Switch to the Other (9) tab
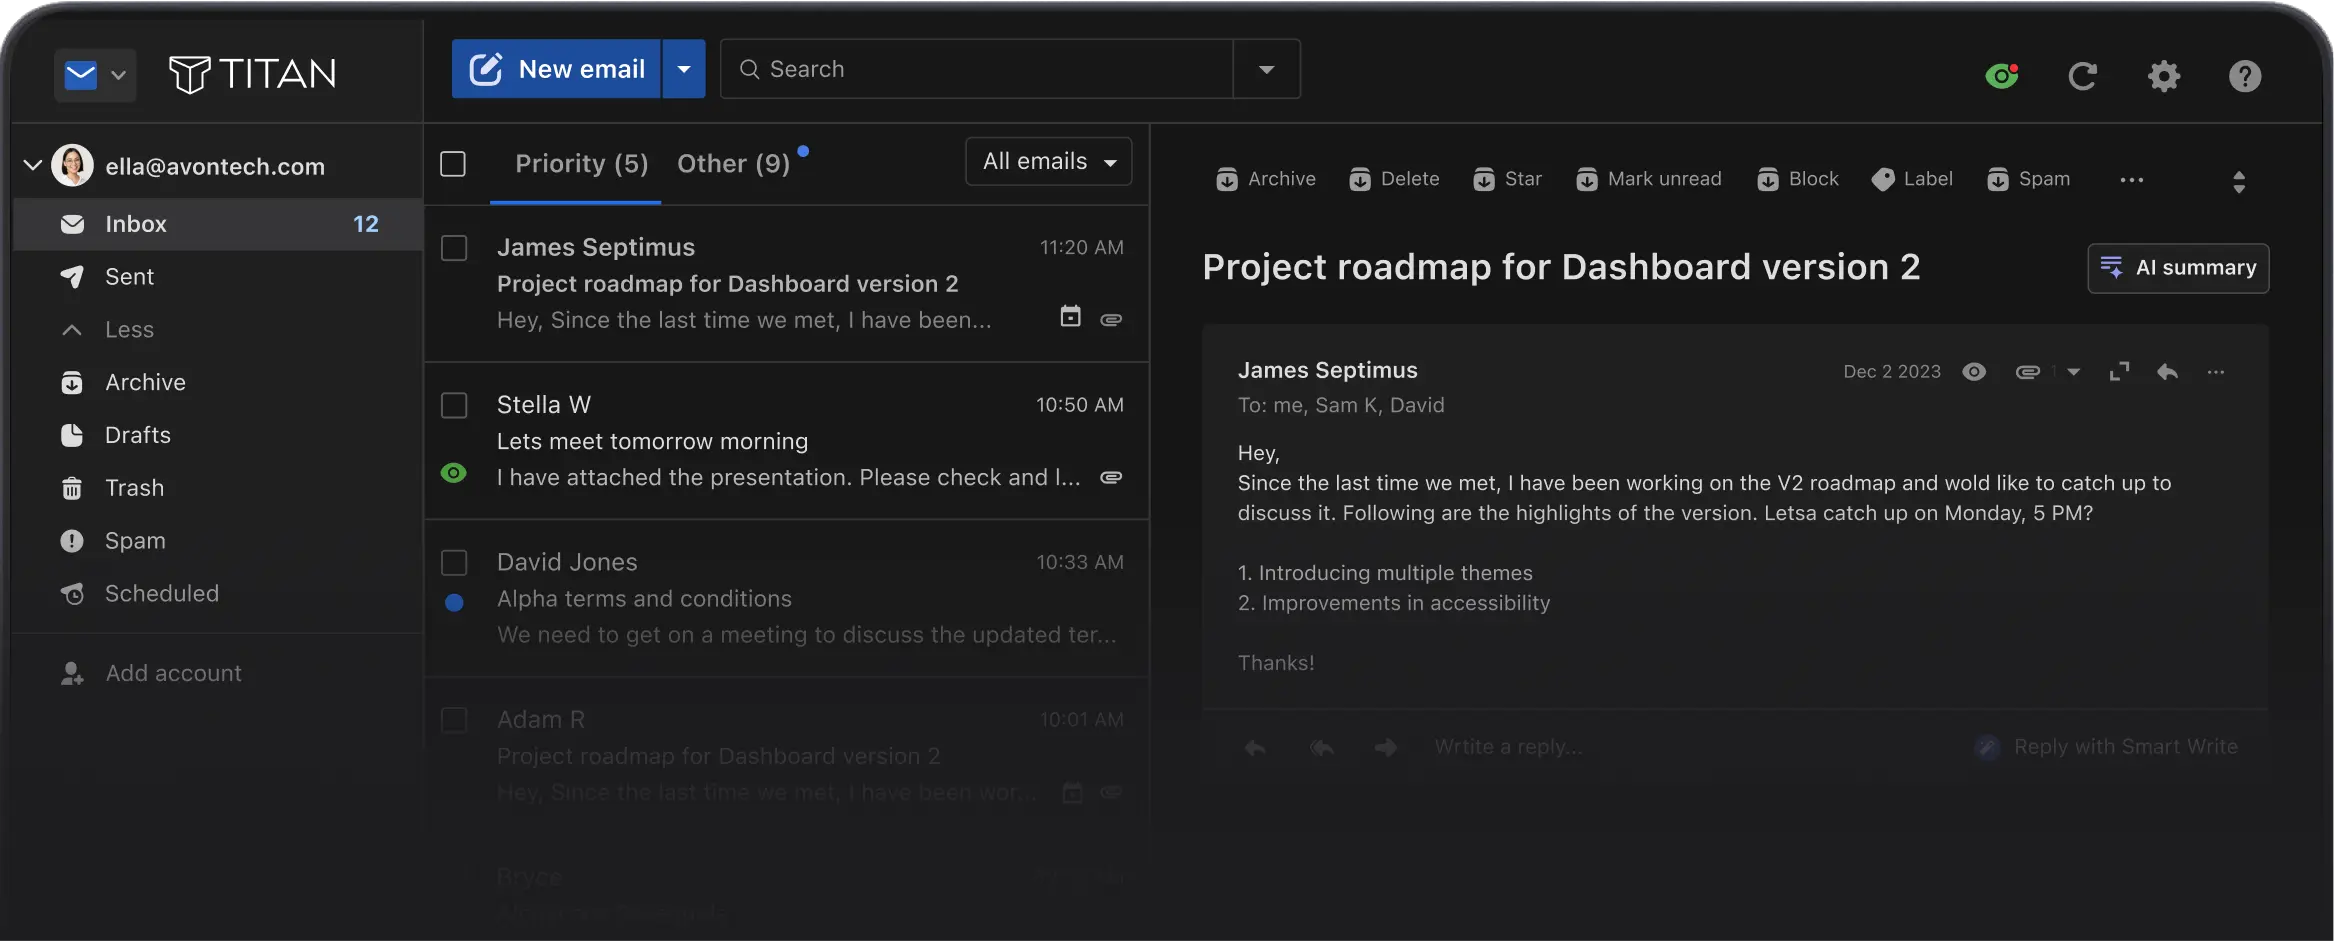The image size is (2334, 941). [734, 164]
